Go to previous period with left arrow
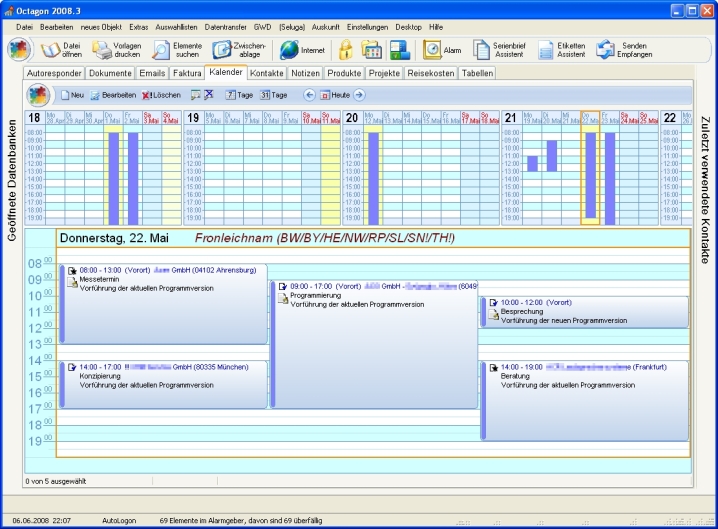The image size is (718, 529). (309, 95)
